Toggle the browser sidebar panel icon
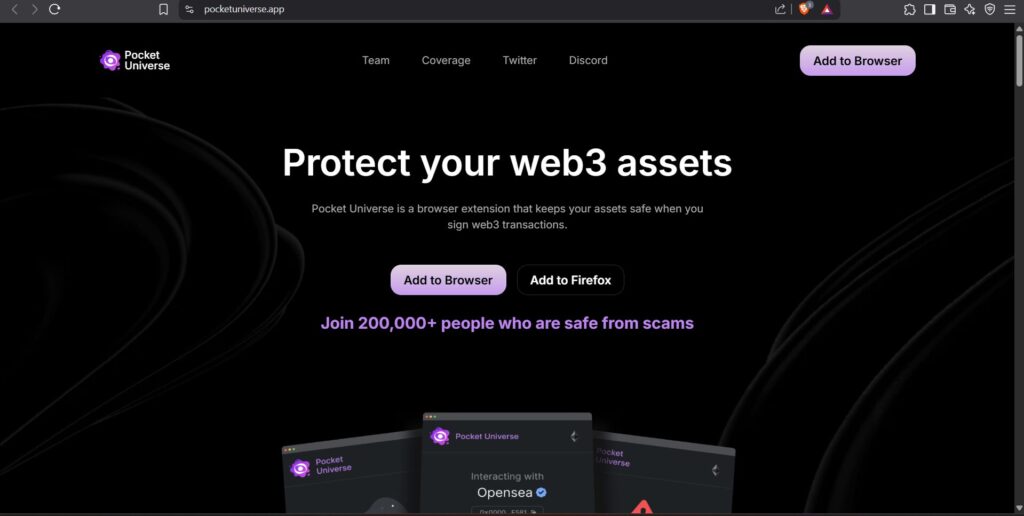 (929, 9)
